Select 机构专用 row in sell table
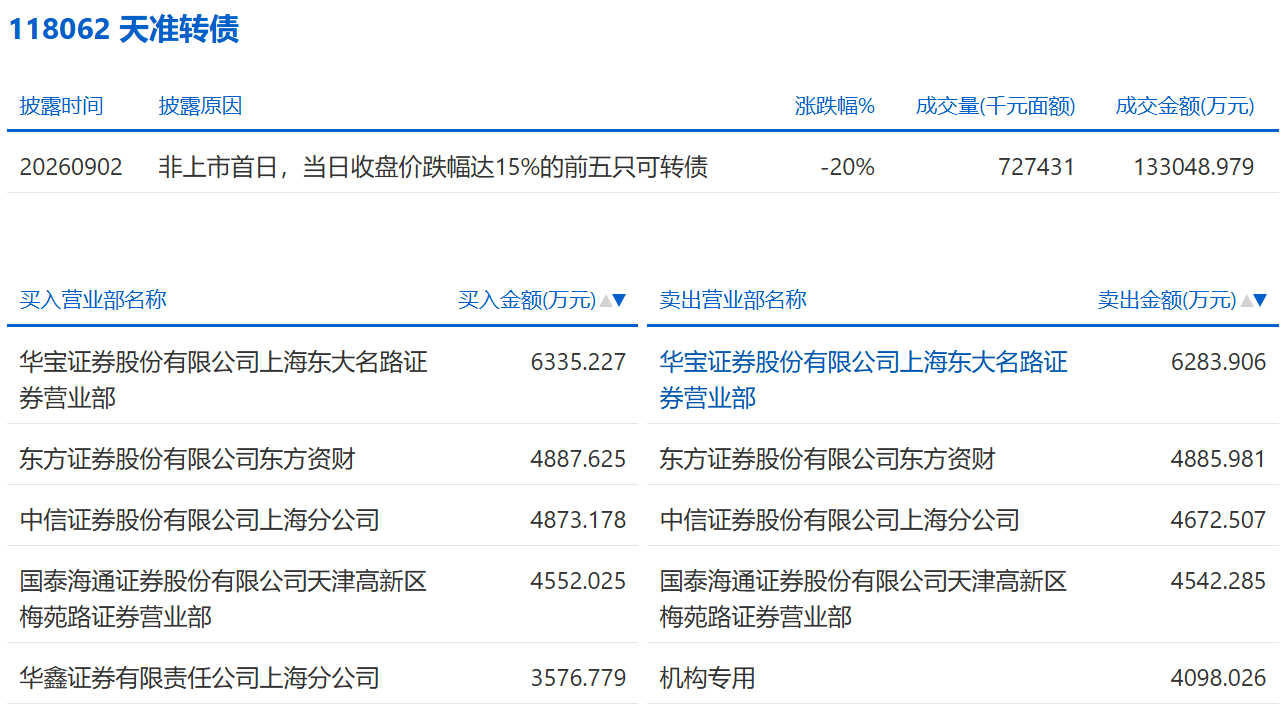 point(962,678)
